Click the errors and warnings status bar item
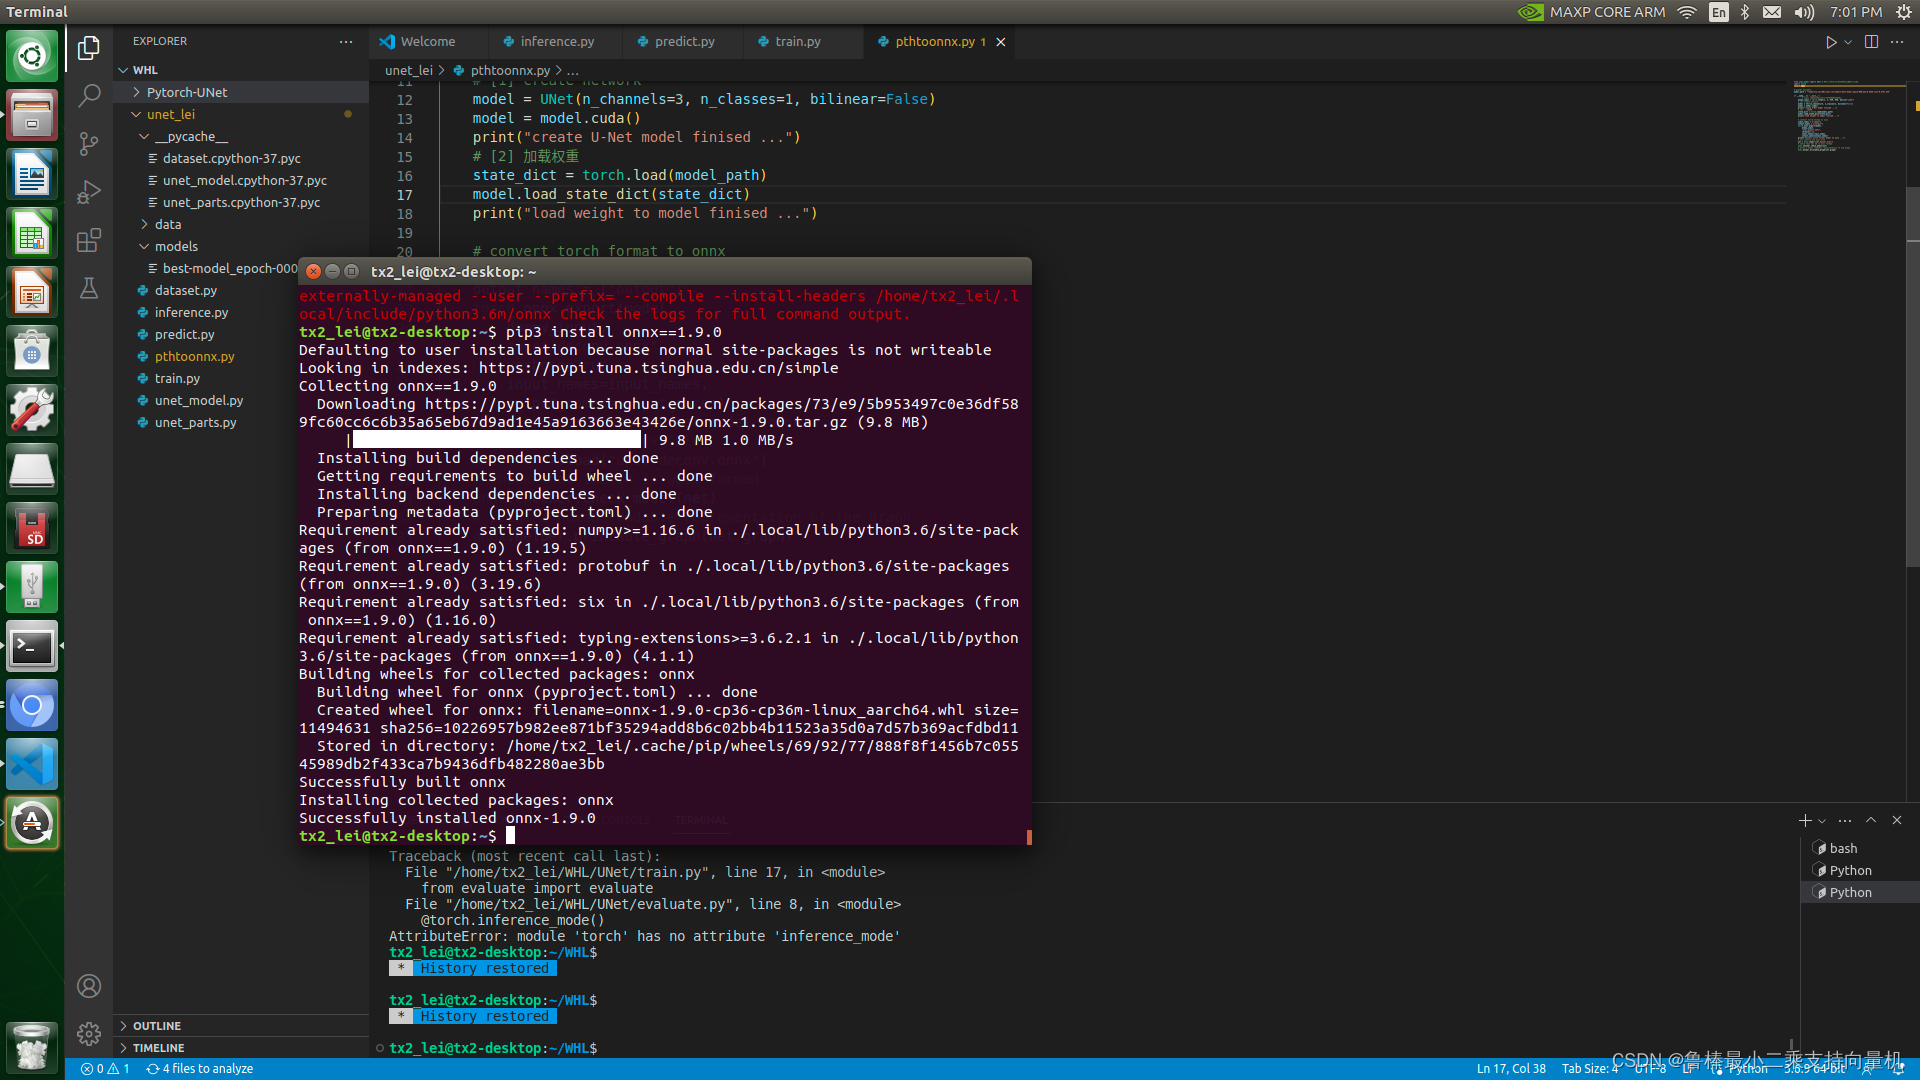Screen dimensions: 1920x1080 click(105, 1069)
